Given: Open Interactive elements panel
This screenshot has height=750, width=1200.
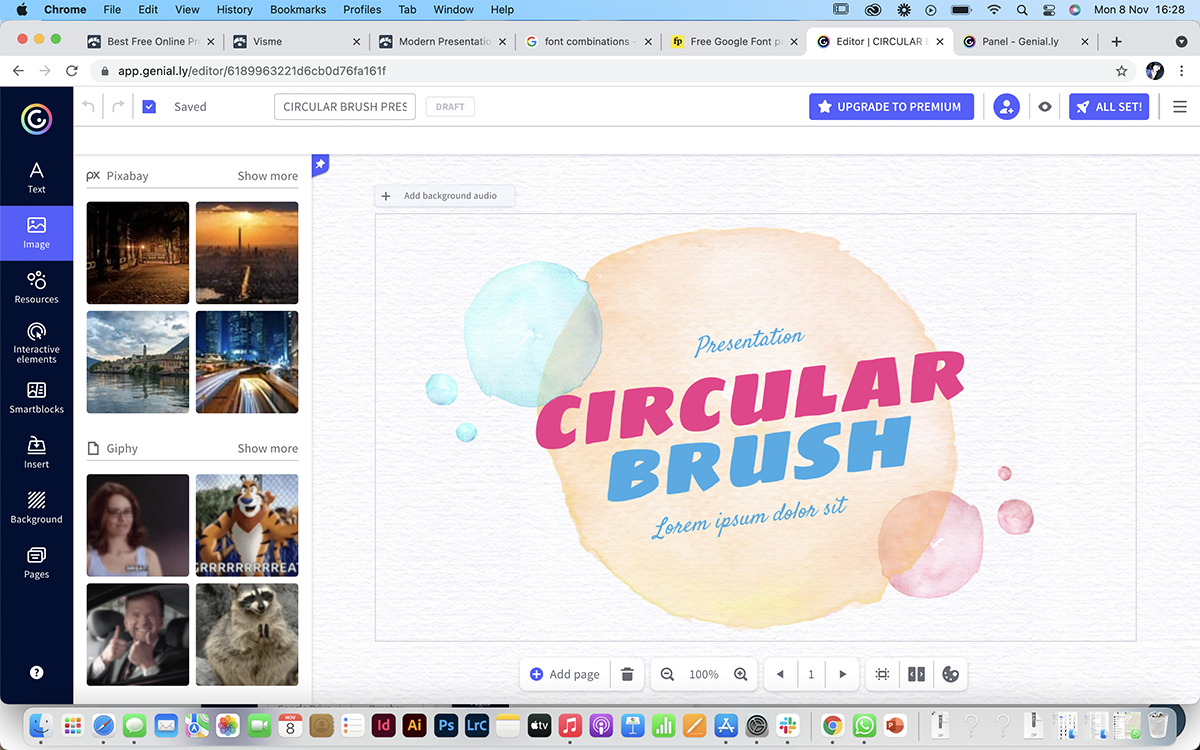Looking at the screenshot, I should [x=36, y=342].
